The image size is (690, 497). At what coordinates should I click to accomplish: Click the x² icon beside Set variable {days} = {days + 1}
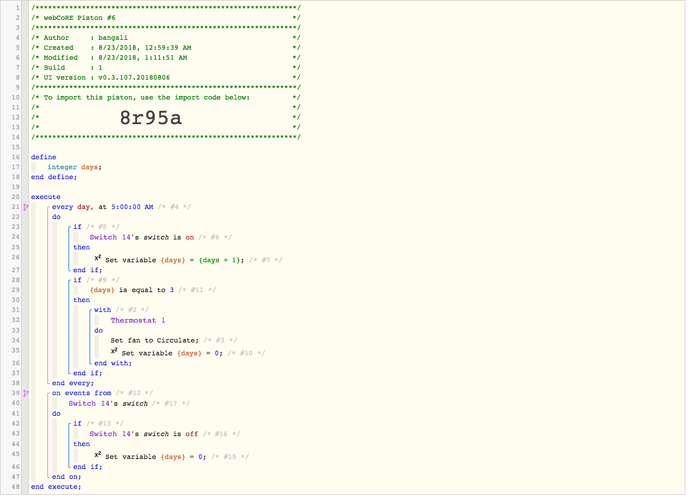pyautogui.click(x=98, y=258)
